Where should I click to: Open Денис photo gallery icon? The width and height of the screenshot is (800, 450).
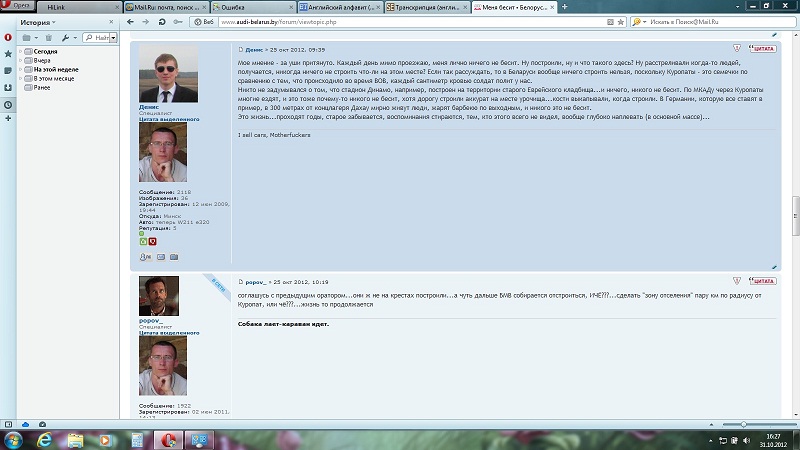(x=174, y=257)
